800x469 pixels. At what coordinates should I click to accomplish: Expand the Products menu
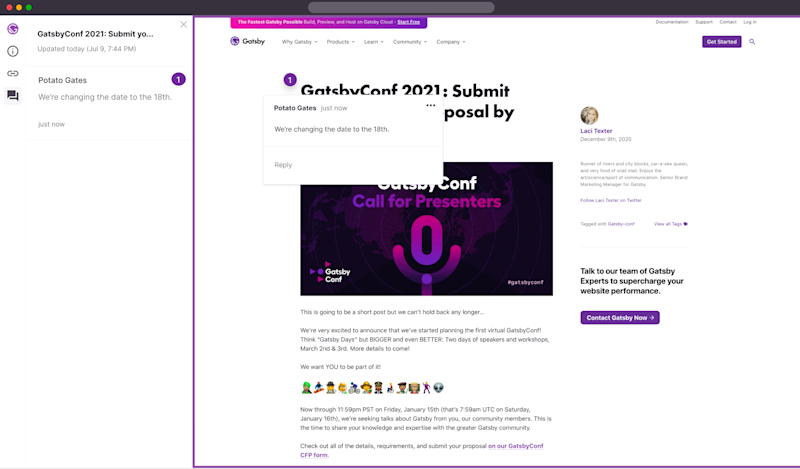340,42
